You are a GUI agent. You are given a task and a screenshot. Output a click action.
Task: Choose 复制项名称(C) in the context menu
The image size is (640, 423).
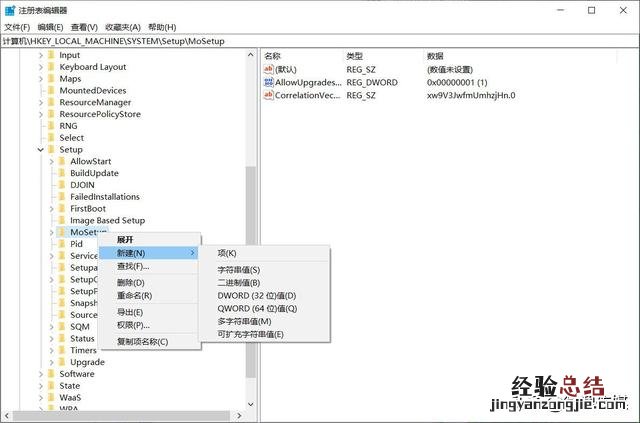(x=149, y=342)
